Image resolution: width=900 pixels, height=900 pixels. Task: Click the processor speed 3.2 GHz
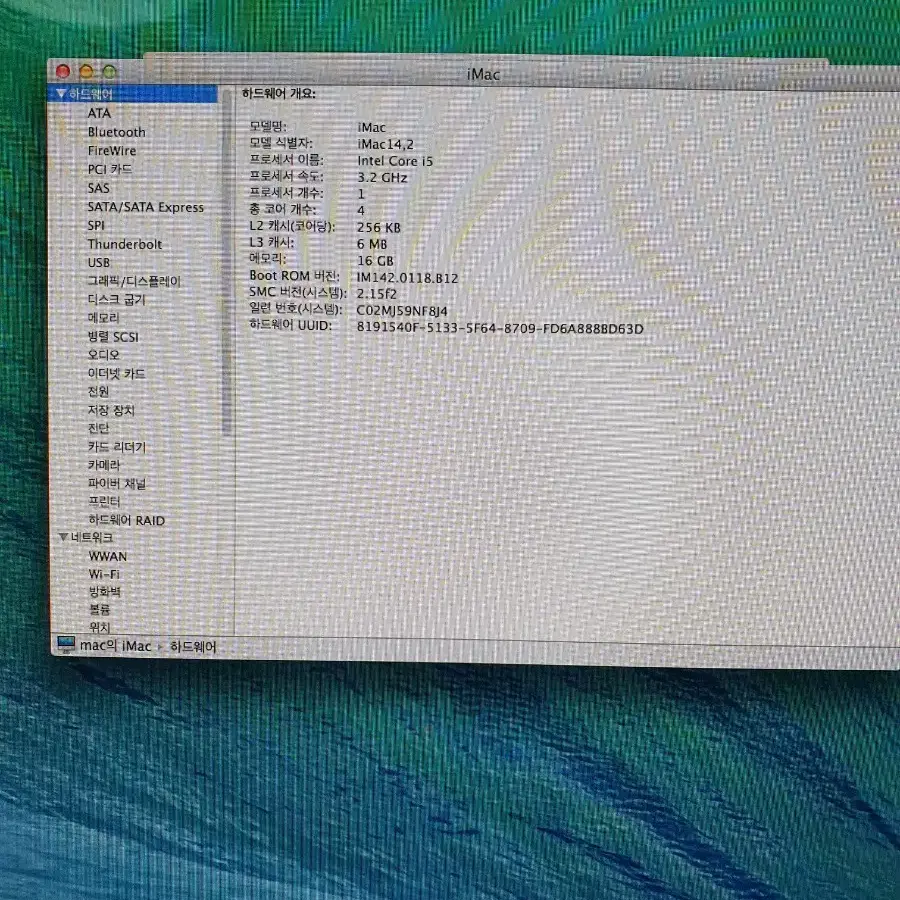pyautogui.click(x=382, y=178)
